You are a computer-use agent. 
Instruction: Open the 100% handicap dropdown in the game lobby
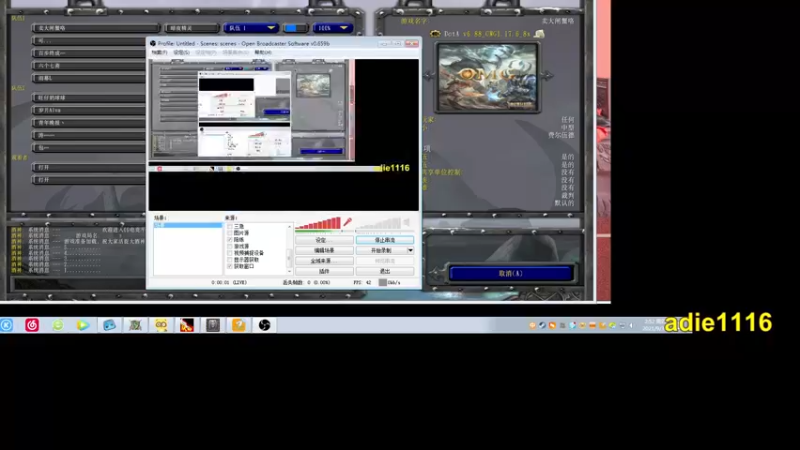pos(332,28)
